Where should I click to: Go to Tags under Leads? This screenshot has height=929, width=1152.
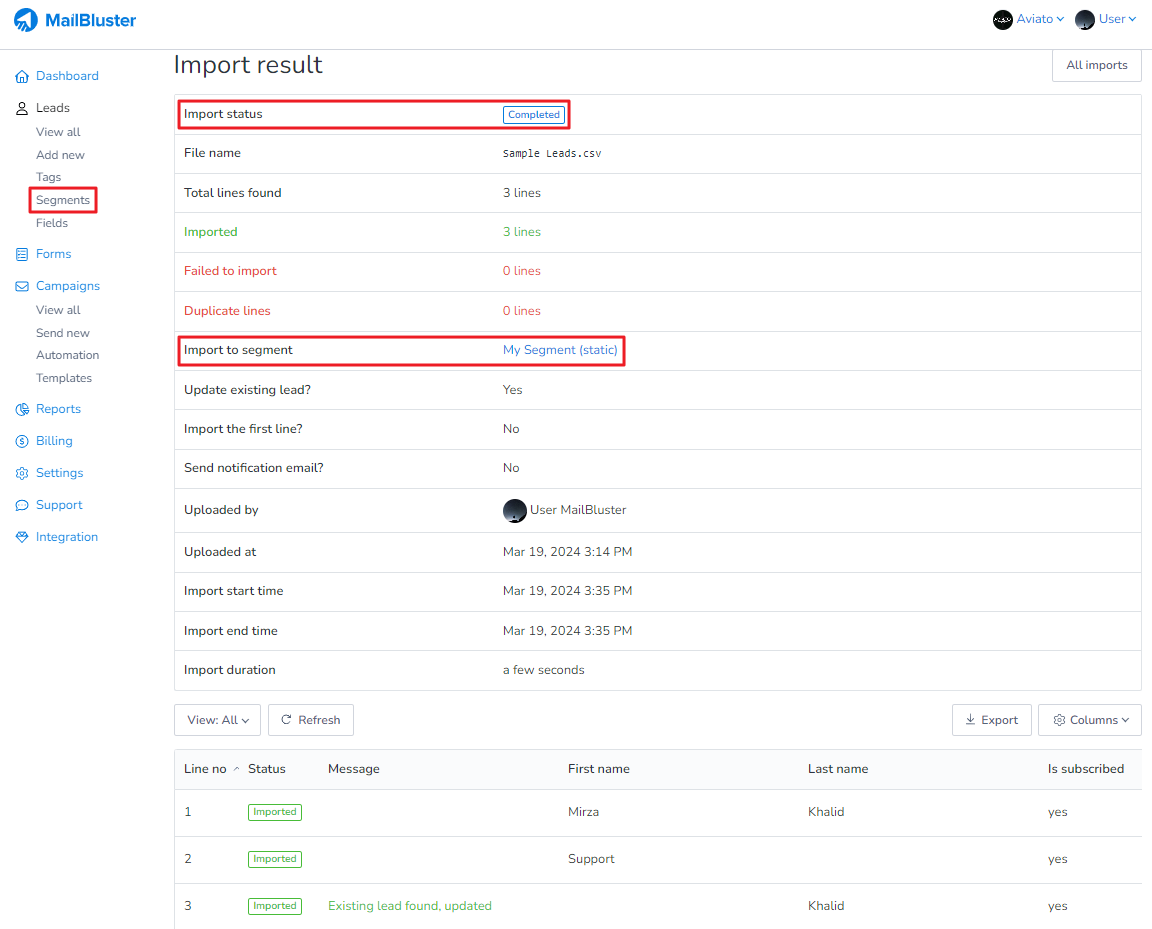[x=49, y=177]
